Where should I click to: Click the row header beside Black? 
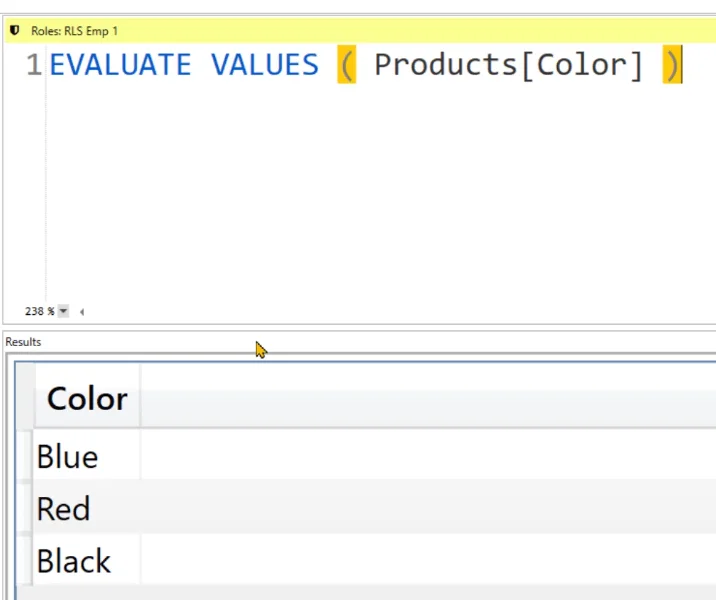point(24,560)
